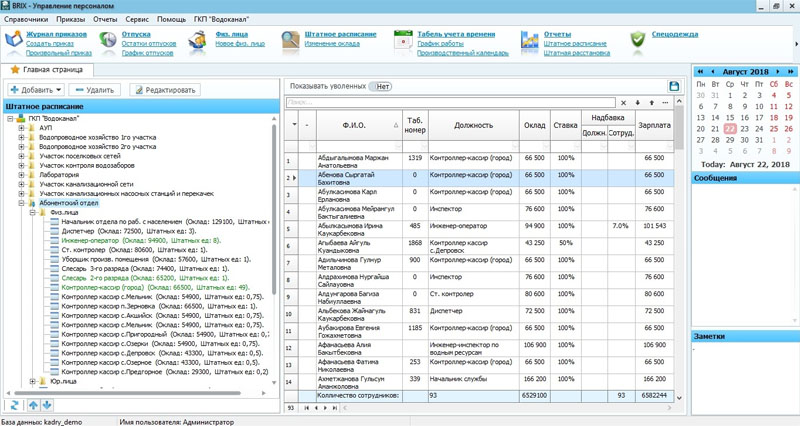Clear search with the X icon

623,103
